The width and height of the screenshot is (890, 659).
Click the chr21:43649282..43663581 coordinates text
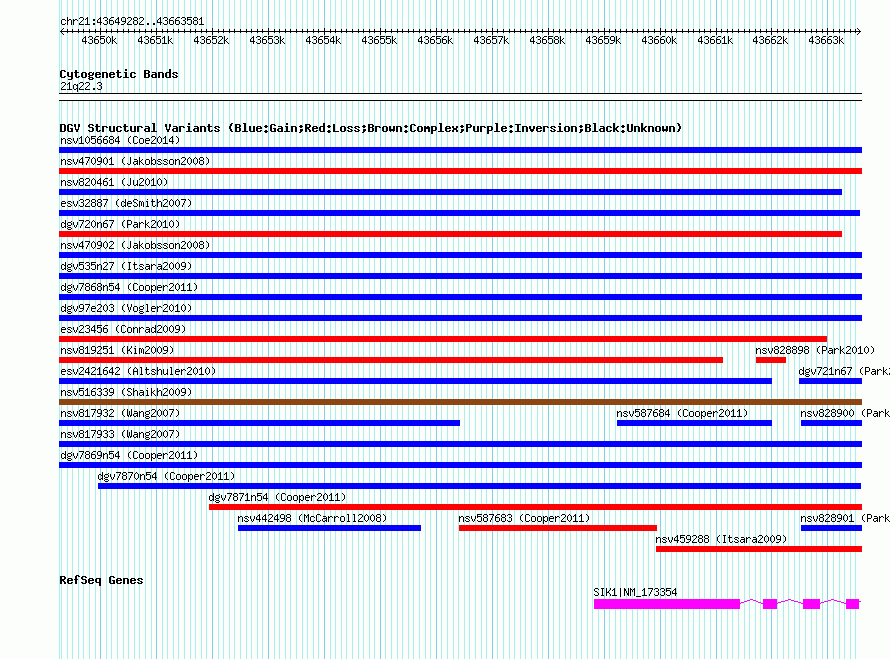(132, 22)
